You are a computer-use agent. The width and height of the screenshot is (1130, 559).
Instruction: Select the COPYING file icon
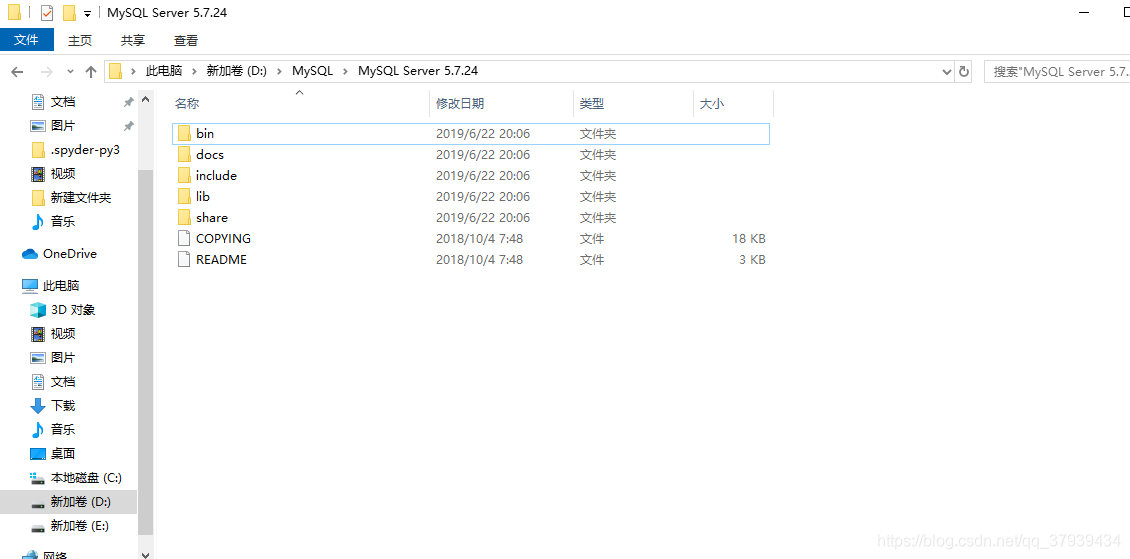tap(184, 238)
